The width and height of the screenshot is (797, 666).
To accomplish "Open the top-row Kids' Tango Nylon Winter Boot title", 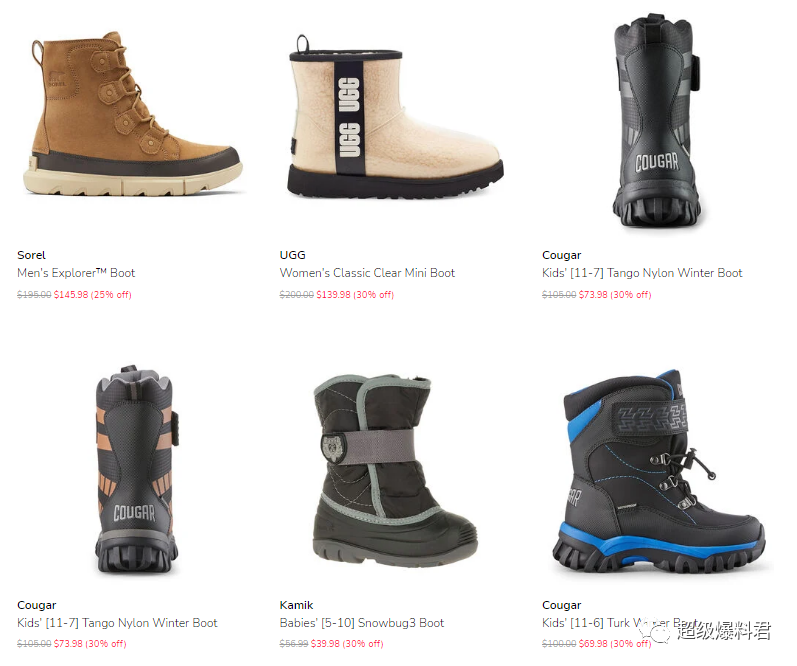I will click(x=642, y=273).
